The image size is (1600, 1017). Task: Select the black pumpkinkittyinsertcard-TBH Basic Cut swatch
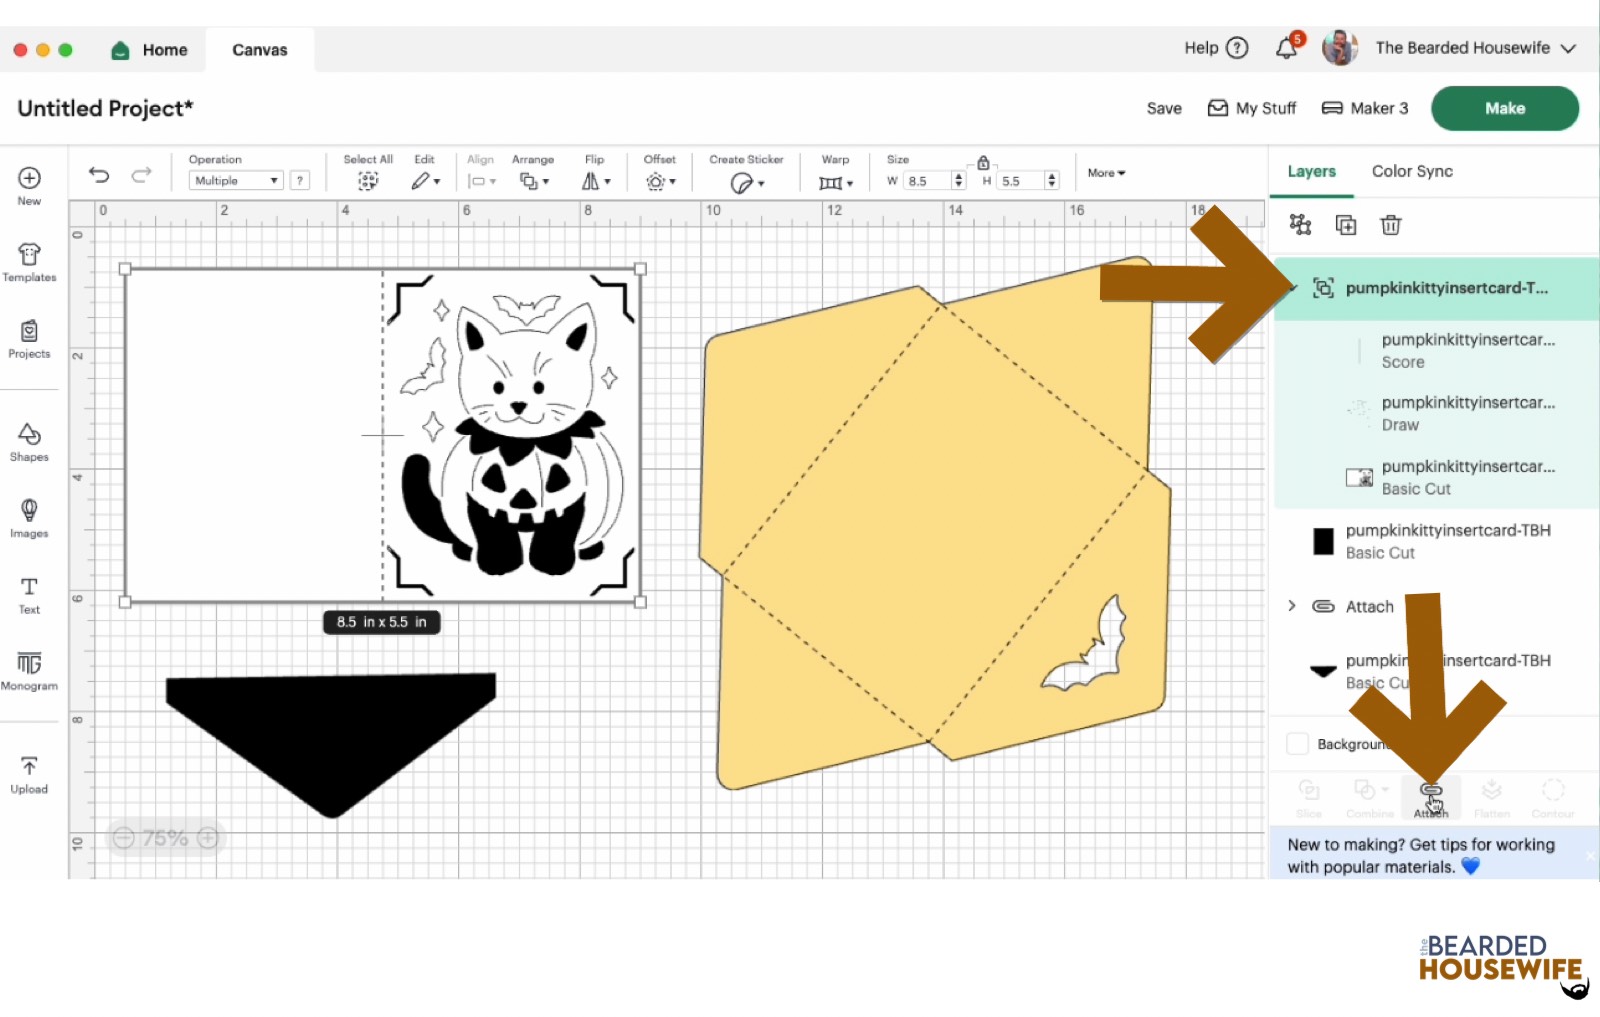(x=1323, y=541)
